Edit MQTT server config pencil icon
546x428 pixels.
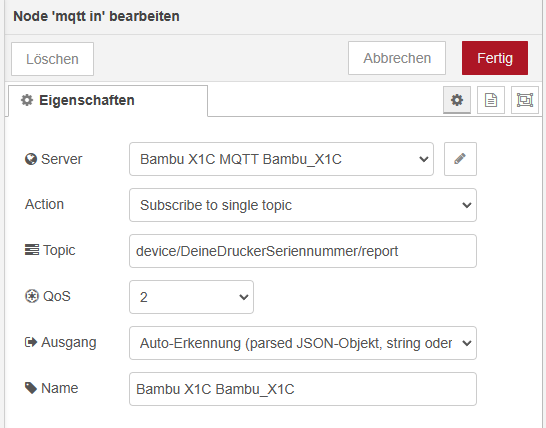460,159
